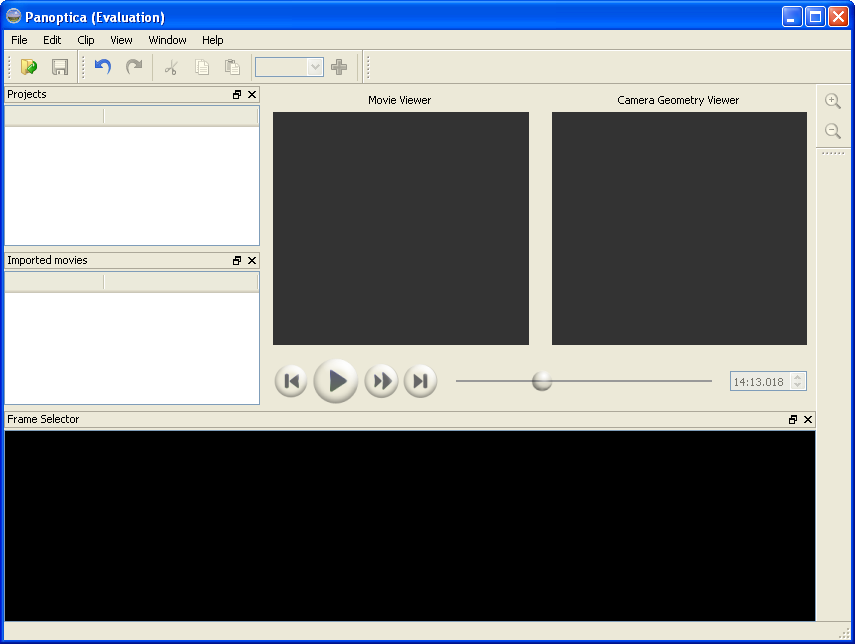Open the toolbar combo box dropdown

(315, 67)
